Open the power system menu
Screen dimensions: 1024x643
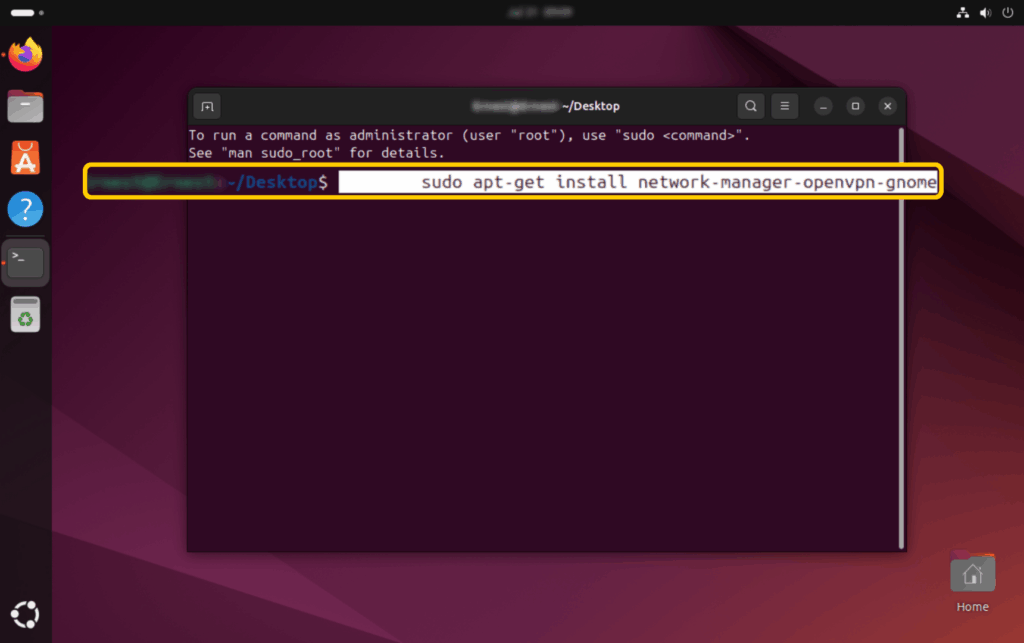click(x=1005, y=13)
